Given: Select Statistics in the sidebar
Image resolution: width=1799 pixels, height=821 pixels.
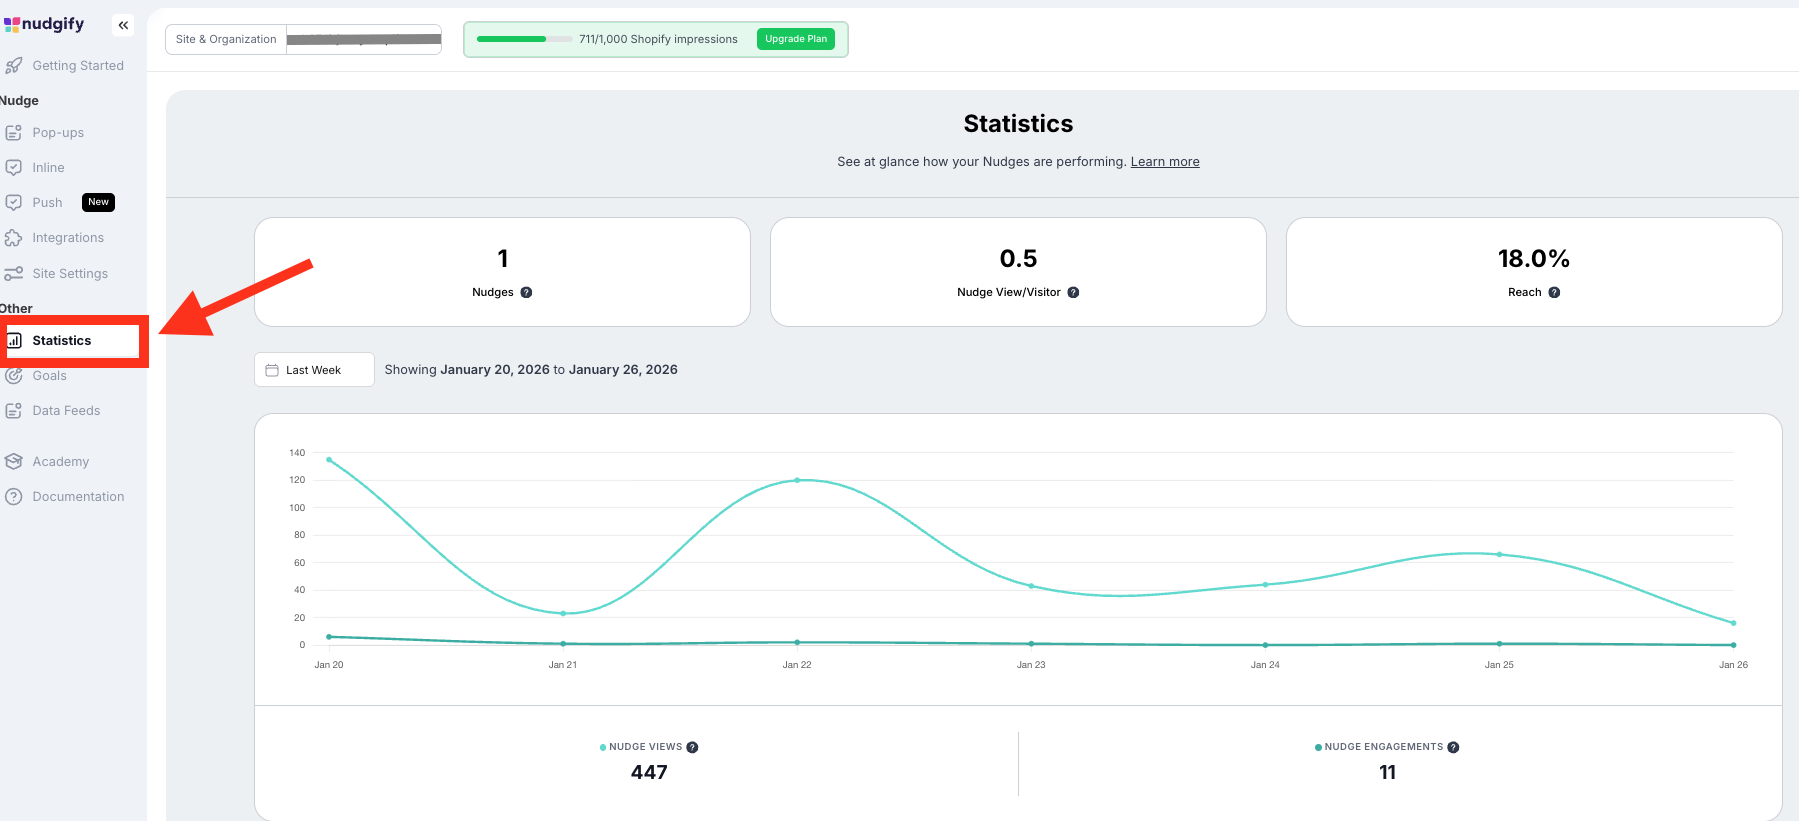Looking at the screenshot, I should (x=62, y=341).
